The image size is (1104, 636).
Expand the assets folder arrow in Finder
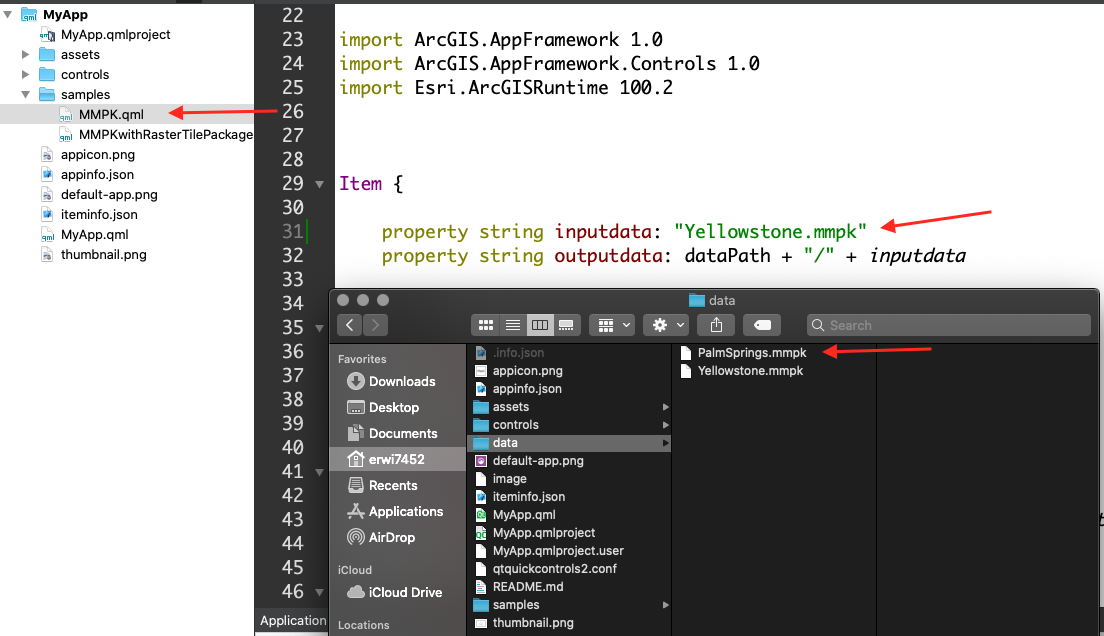(665, 406)
